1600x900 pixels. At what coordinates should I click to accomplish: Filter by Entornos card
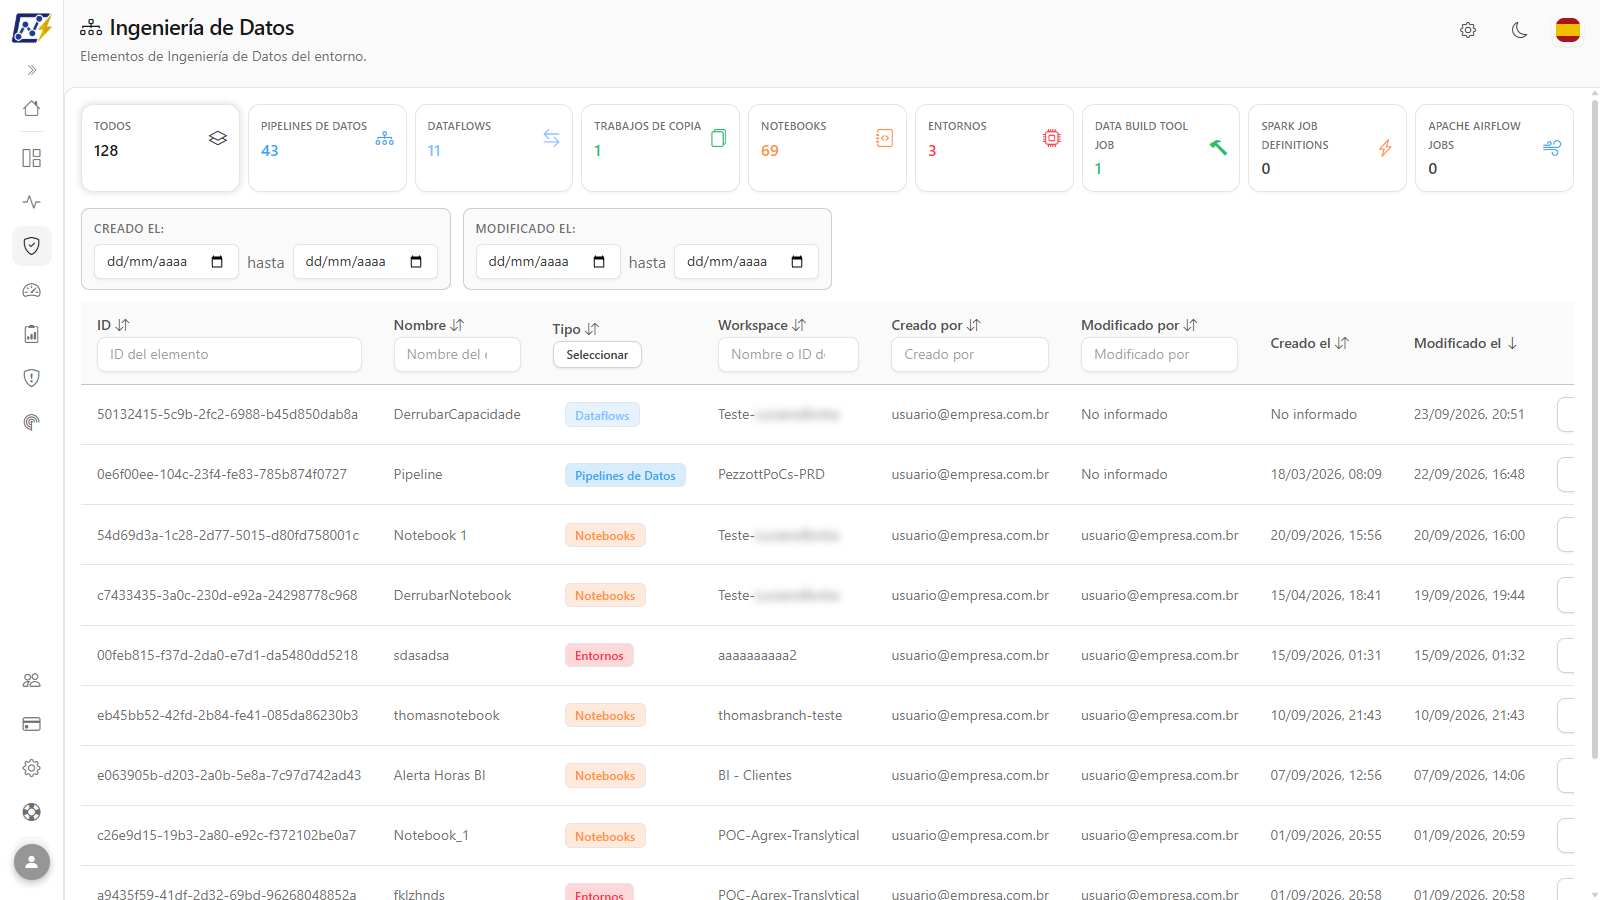pyautogui.click(x=994, y=148)
